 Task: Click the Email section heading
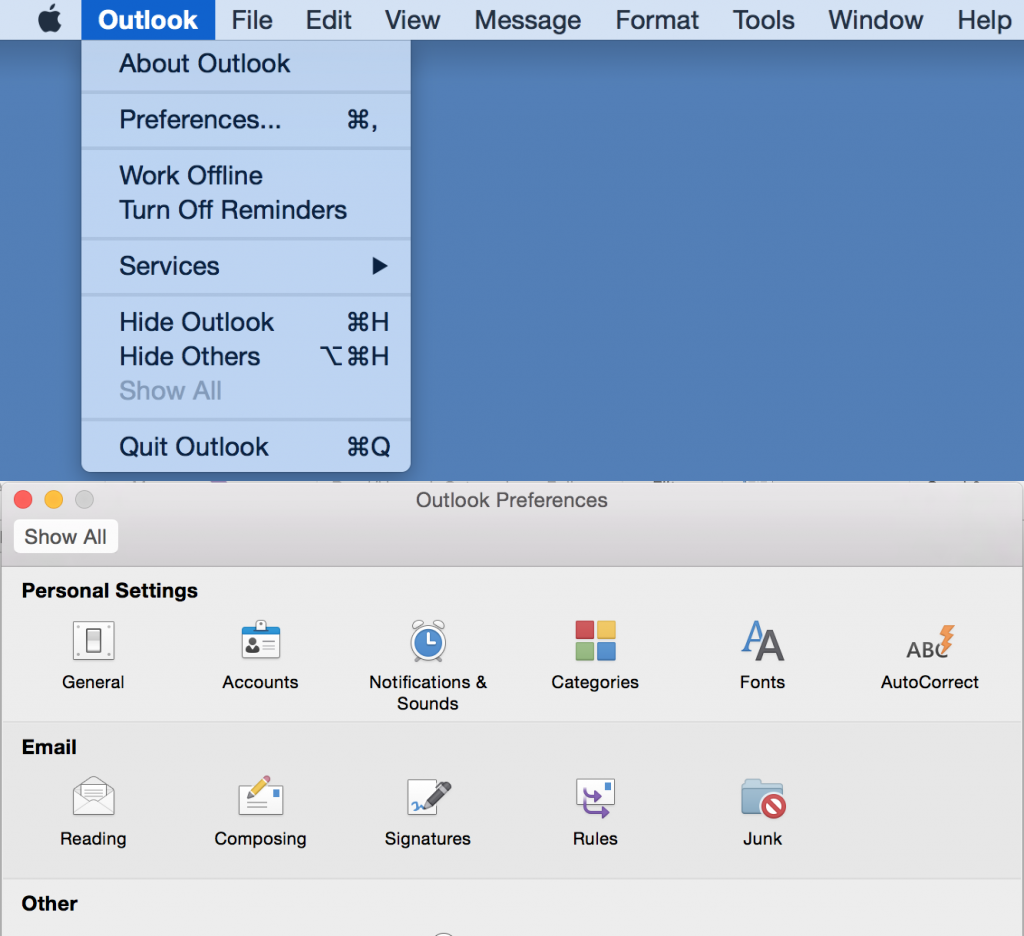click(x=49, y=747)
